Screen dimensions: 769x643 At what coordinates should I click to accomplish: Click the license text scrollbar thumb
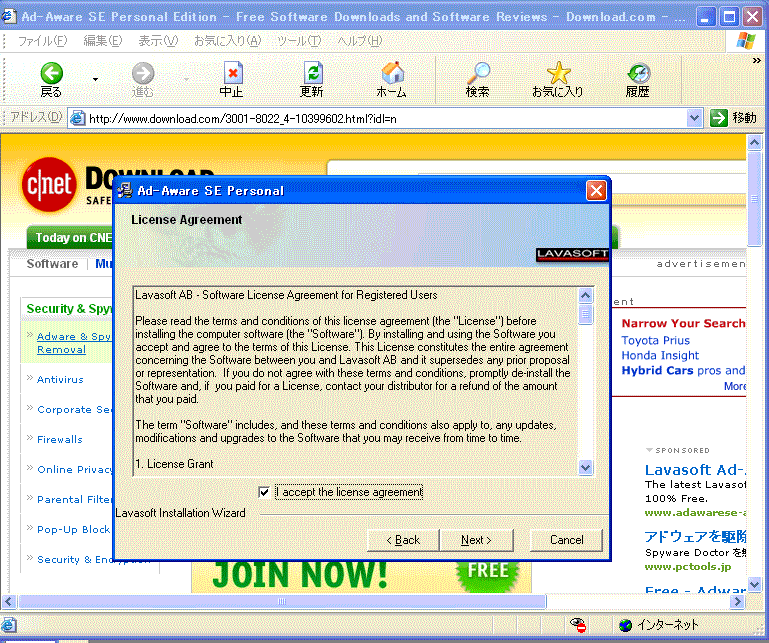585,314
